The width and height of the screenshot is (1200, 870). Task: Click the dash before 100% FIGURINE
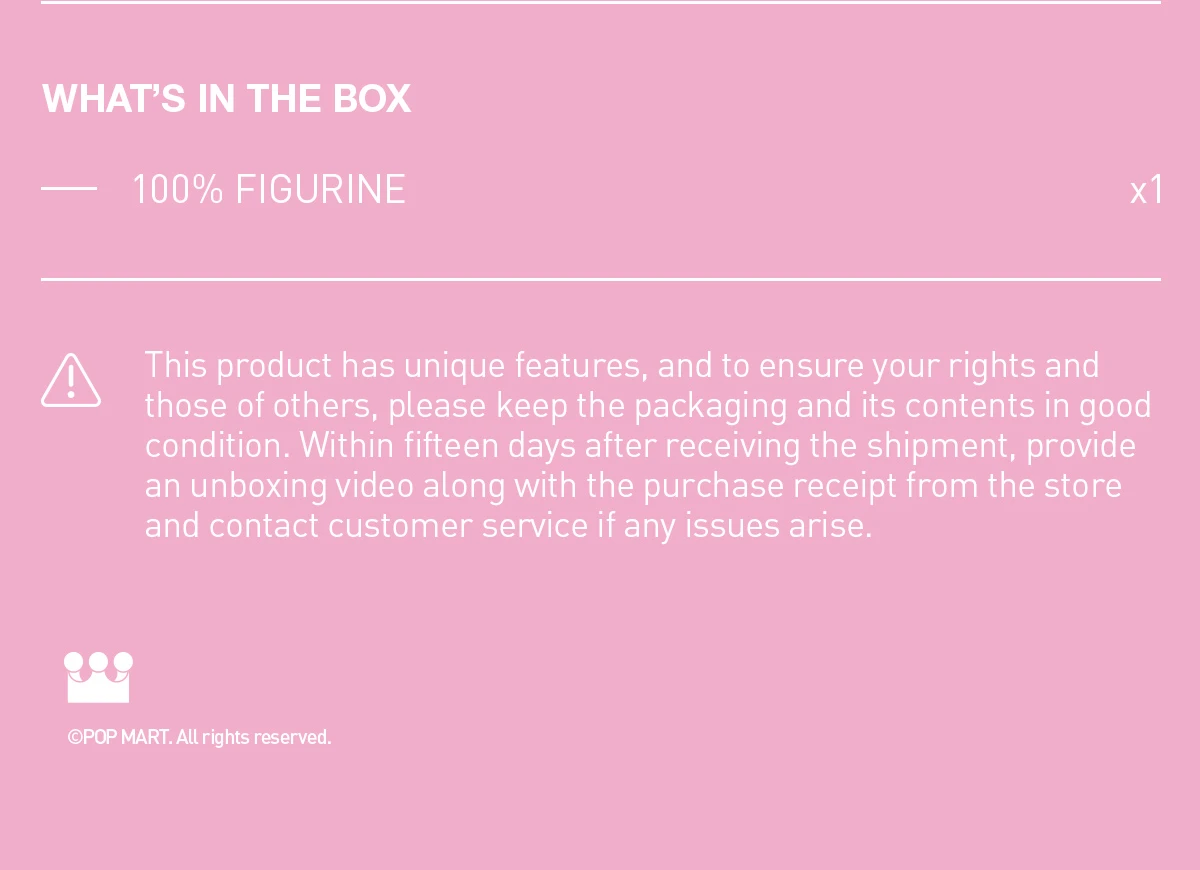69,188
